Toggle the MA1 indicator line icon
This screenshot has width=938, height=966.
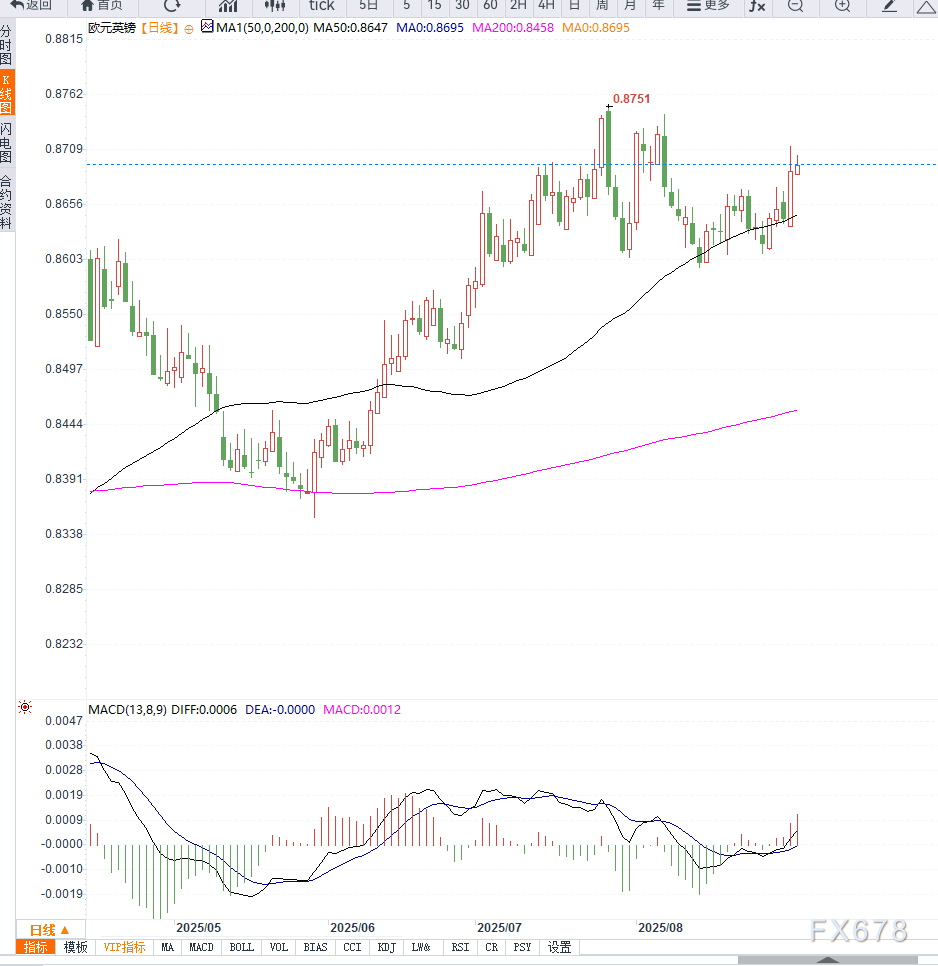click(207, 28)
